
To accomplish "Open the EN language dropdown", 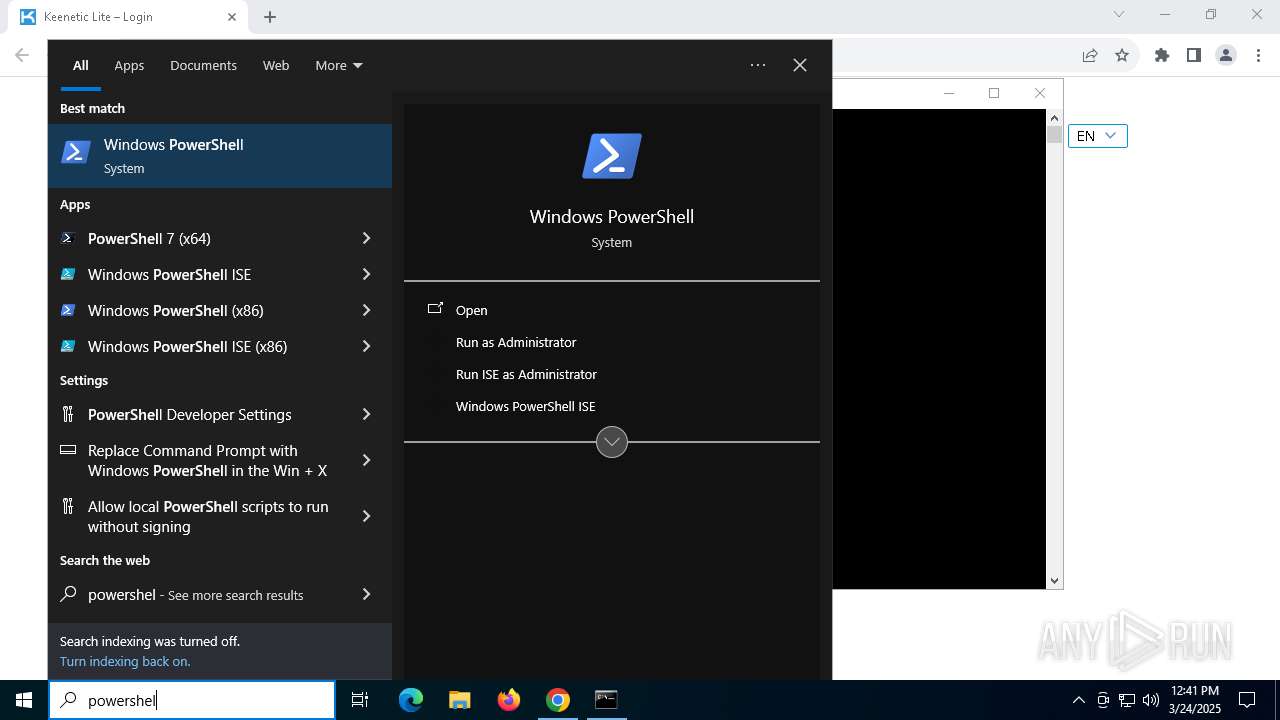I will (x=1098, y=136).
